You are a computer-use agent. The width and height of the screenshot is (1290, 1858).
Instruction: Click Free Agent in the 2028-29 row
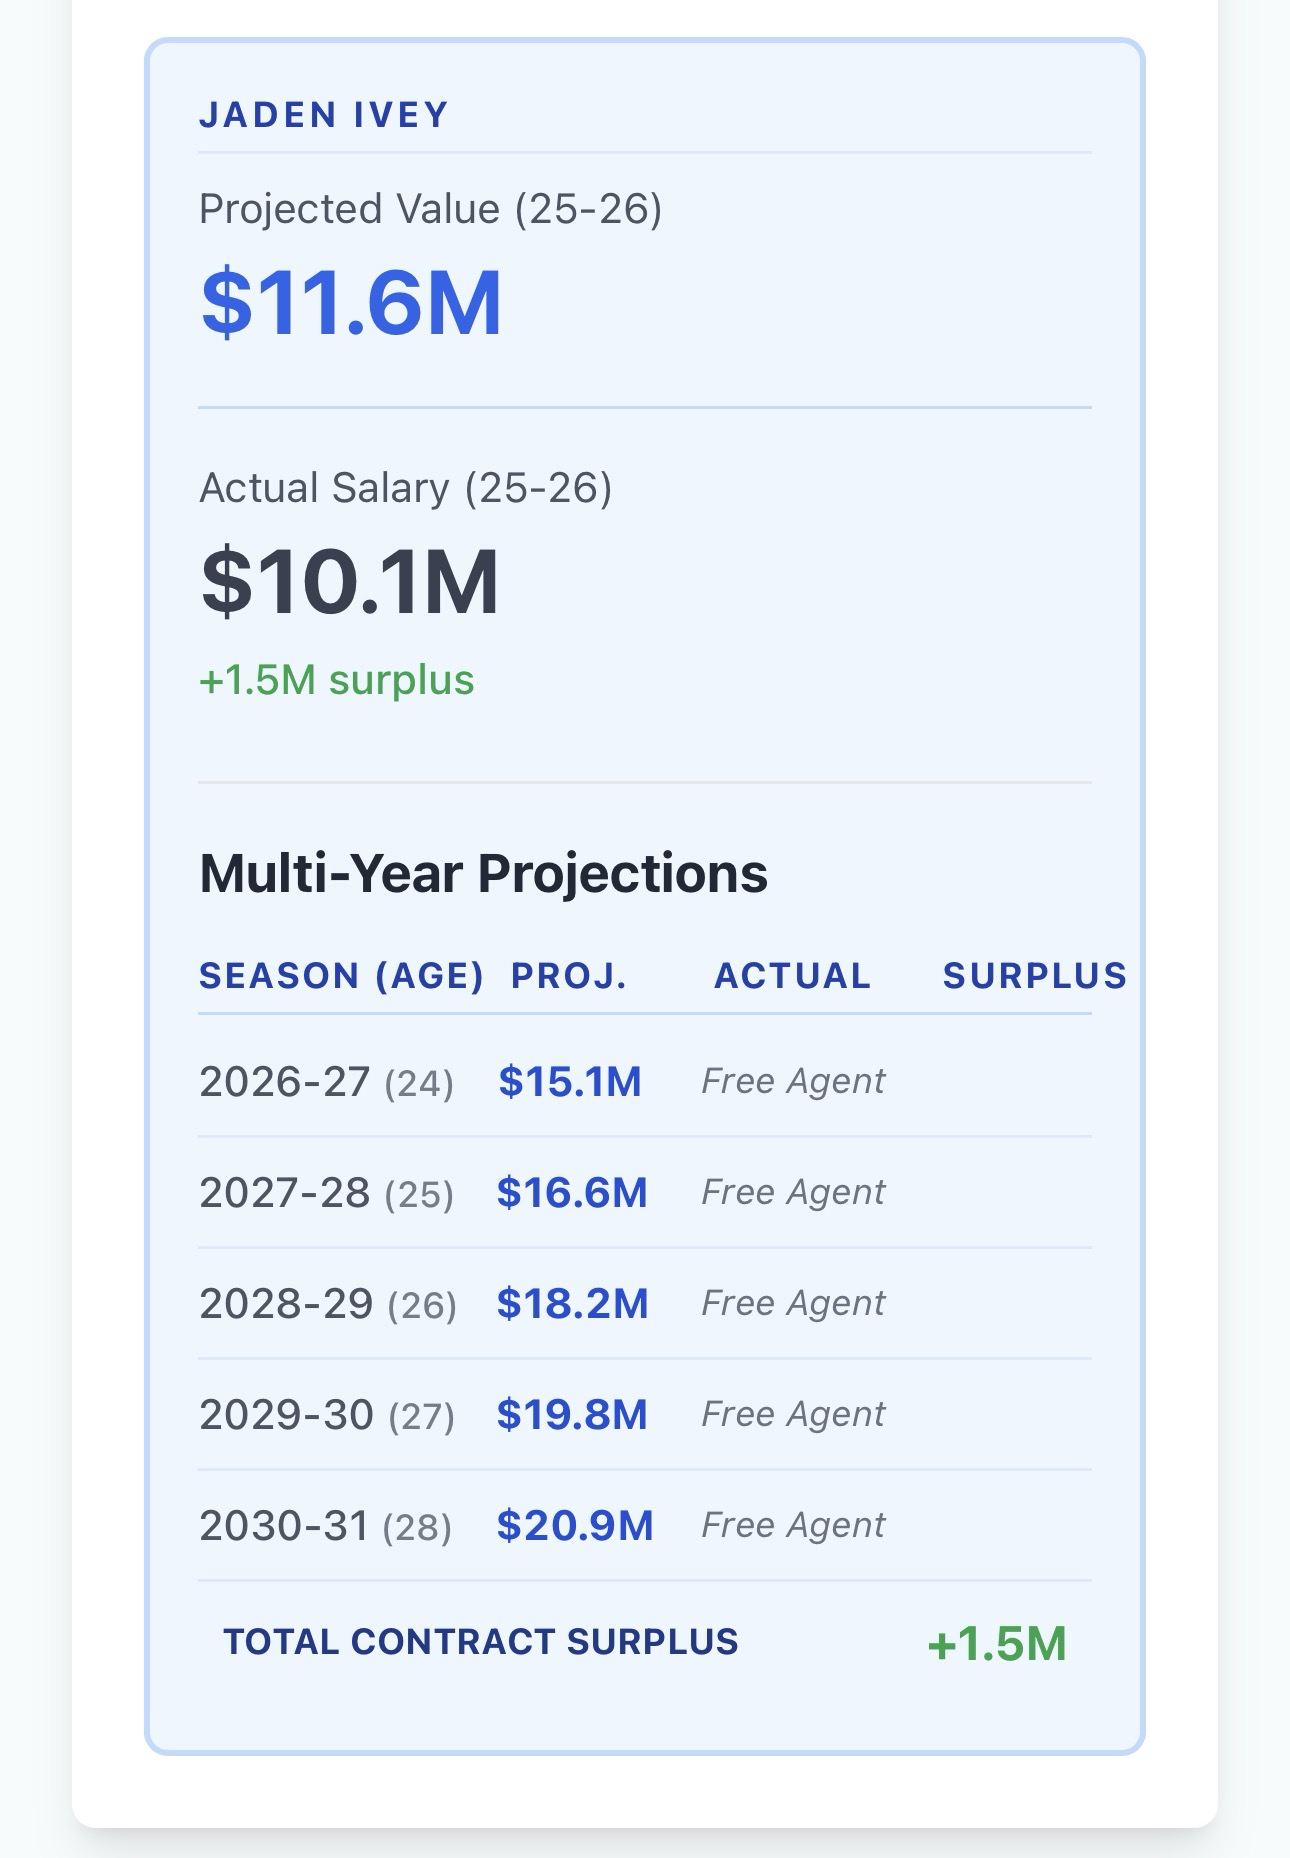pyautogui.click(x=793, y=1303)
